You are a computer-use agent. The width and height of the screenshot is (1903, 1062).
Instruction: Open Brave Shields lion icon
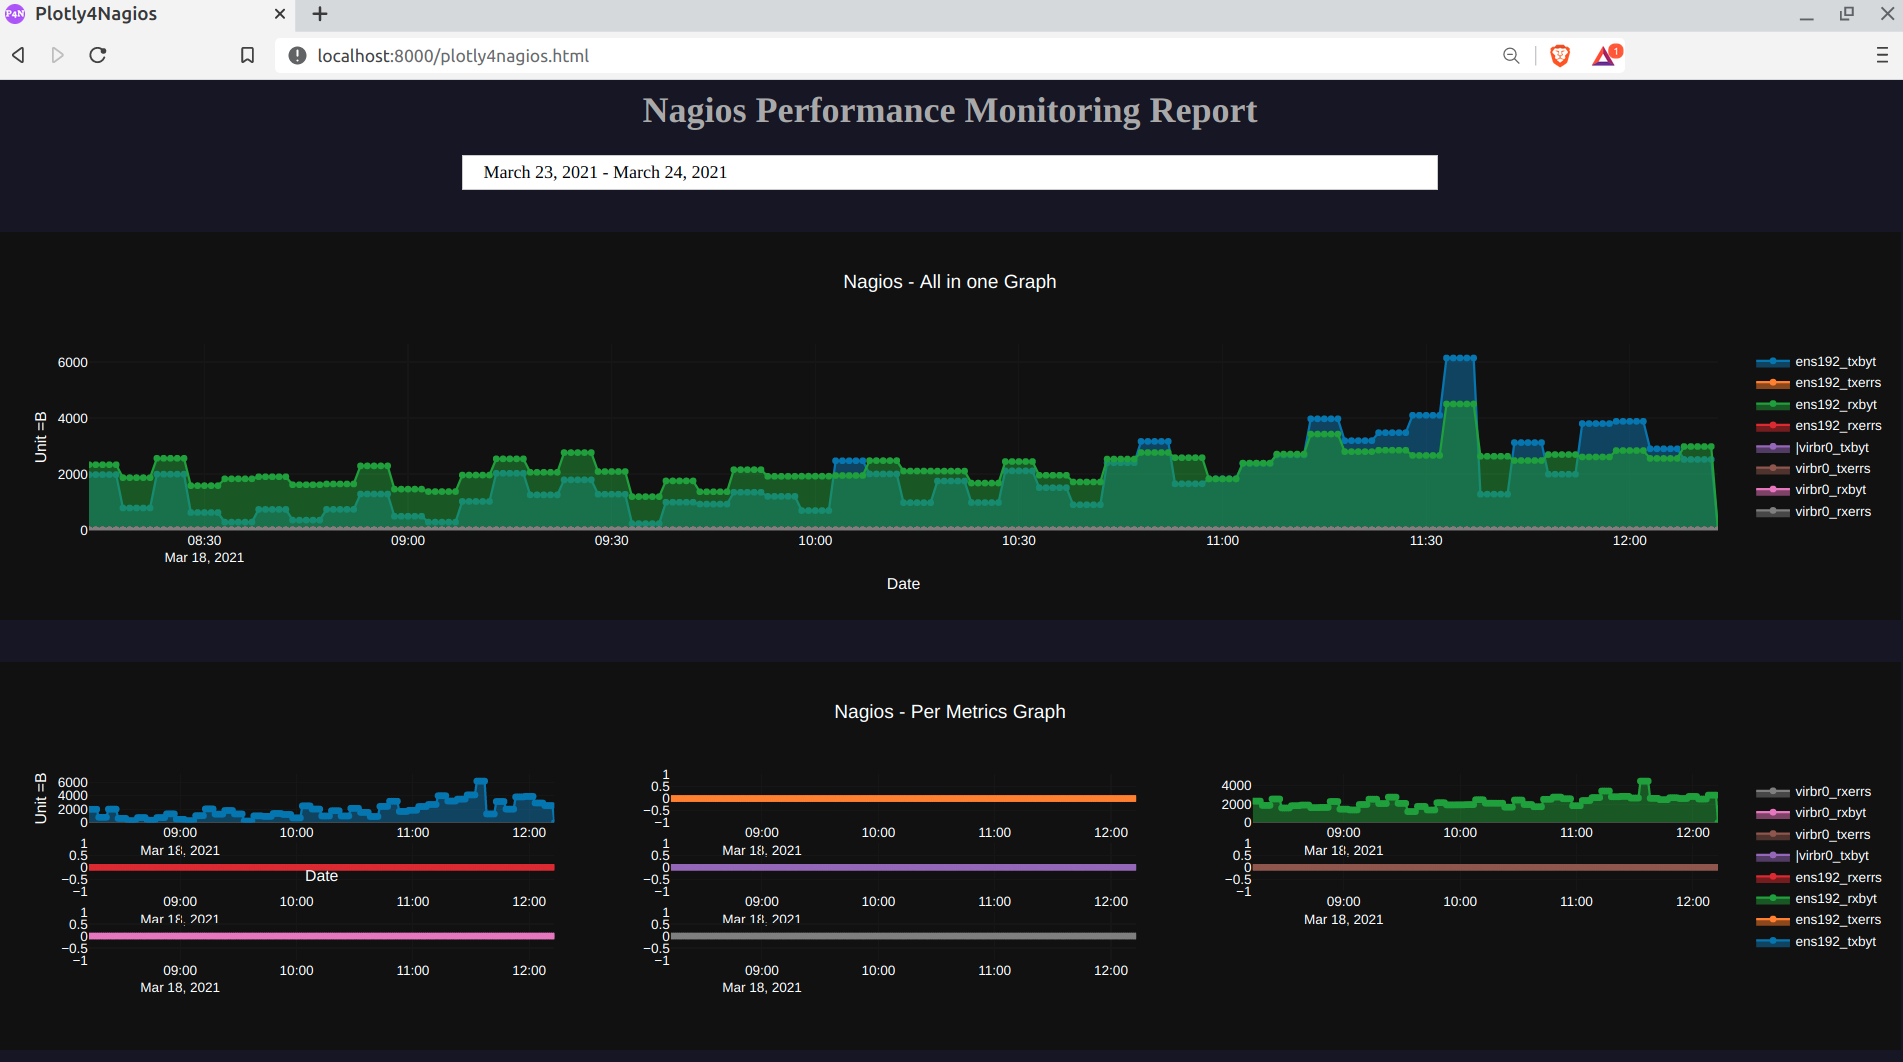tap(1560, 55)
